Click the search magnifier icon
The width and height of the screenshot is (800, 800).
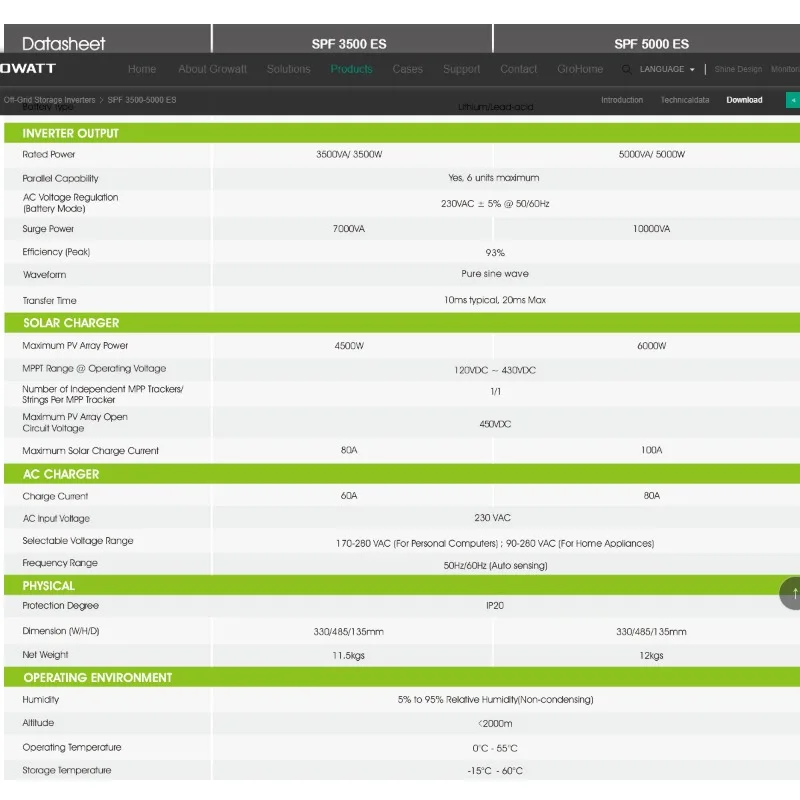click(627, 69)
